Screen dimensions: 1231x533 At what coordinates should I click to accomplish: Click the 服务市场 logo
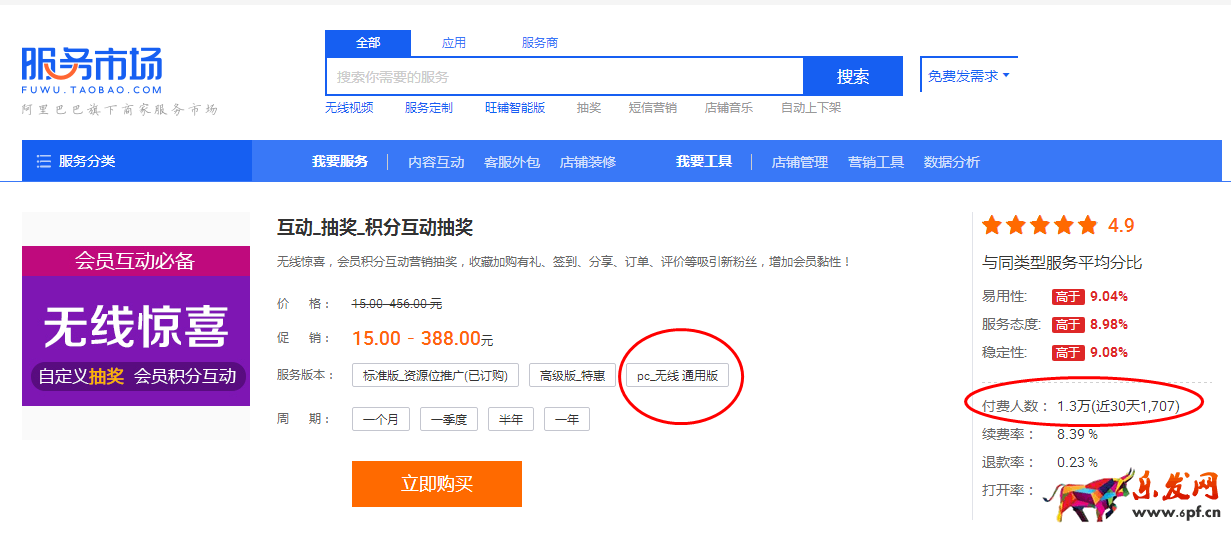(92, 67)
